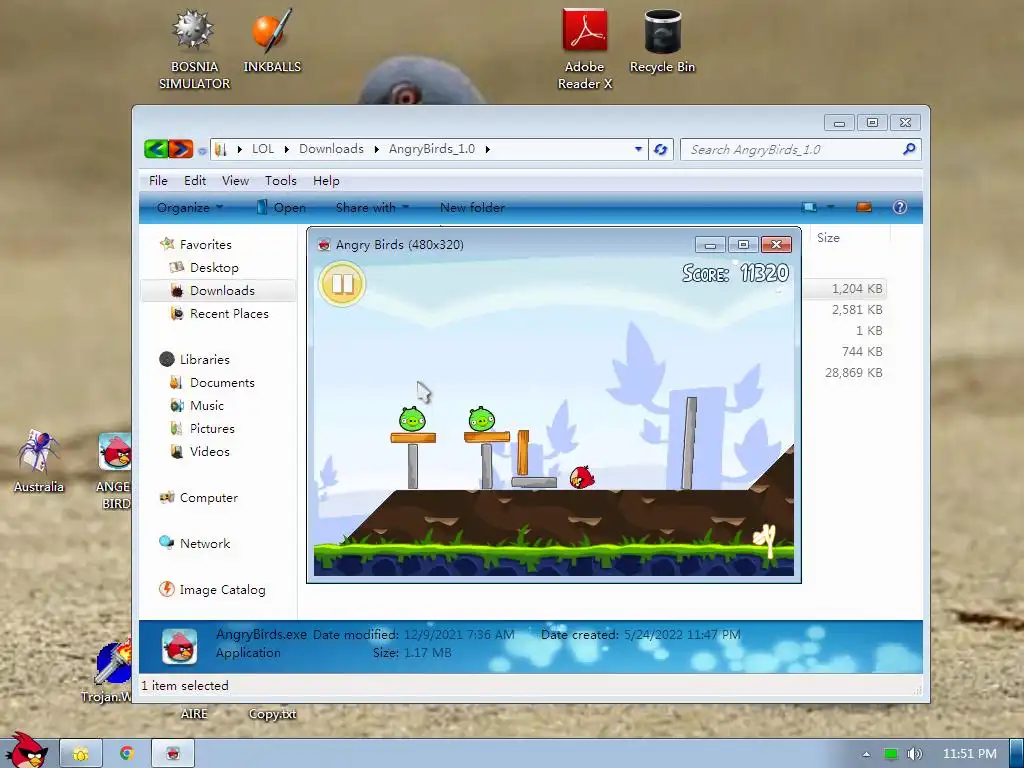Click the Angry Birds window title icon
The width and height of the screenshot is (1024, 768).
pos(323,245)
